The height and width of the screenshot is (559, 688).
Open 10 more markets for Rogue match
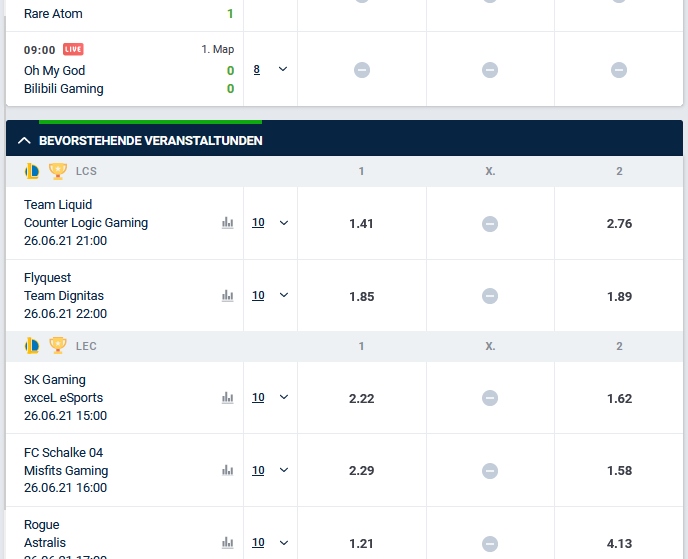(x=258, y=543)
